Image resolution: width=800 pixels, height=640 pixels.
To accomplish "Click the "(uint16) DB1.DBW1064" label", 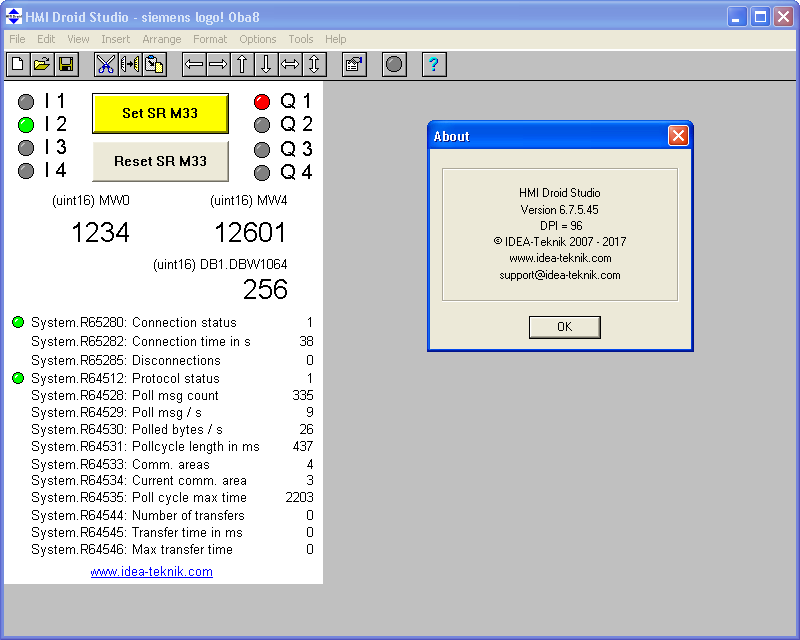I will (220, 264).
